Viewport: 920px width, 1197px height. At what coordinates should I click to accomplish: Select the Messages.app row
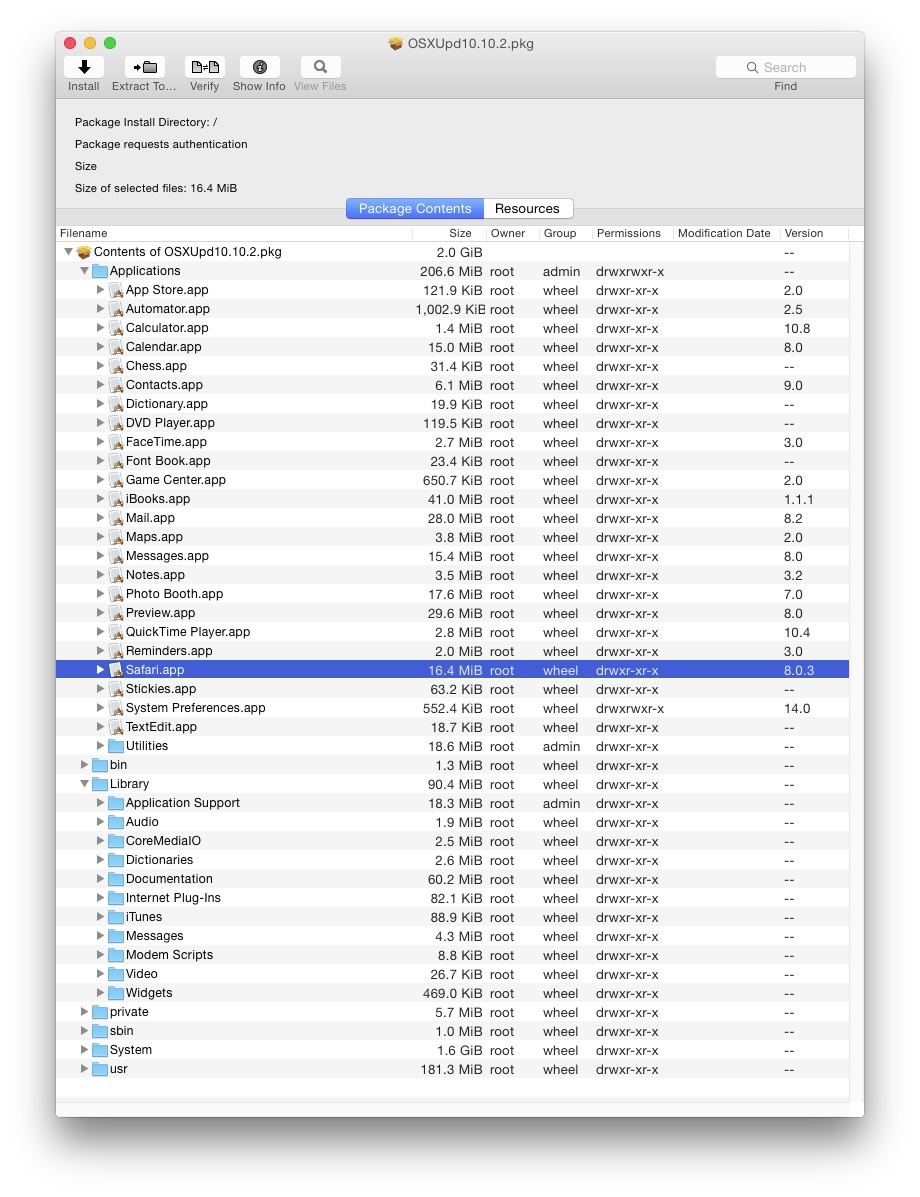pyautogui.click(x=452, y=557)
